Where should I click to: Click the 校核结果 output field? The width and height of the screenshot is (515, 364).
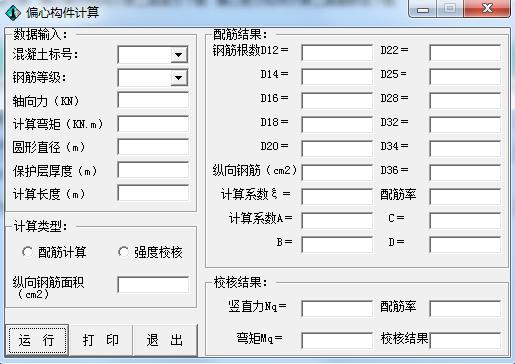465,341
